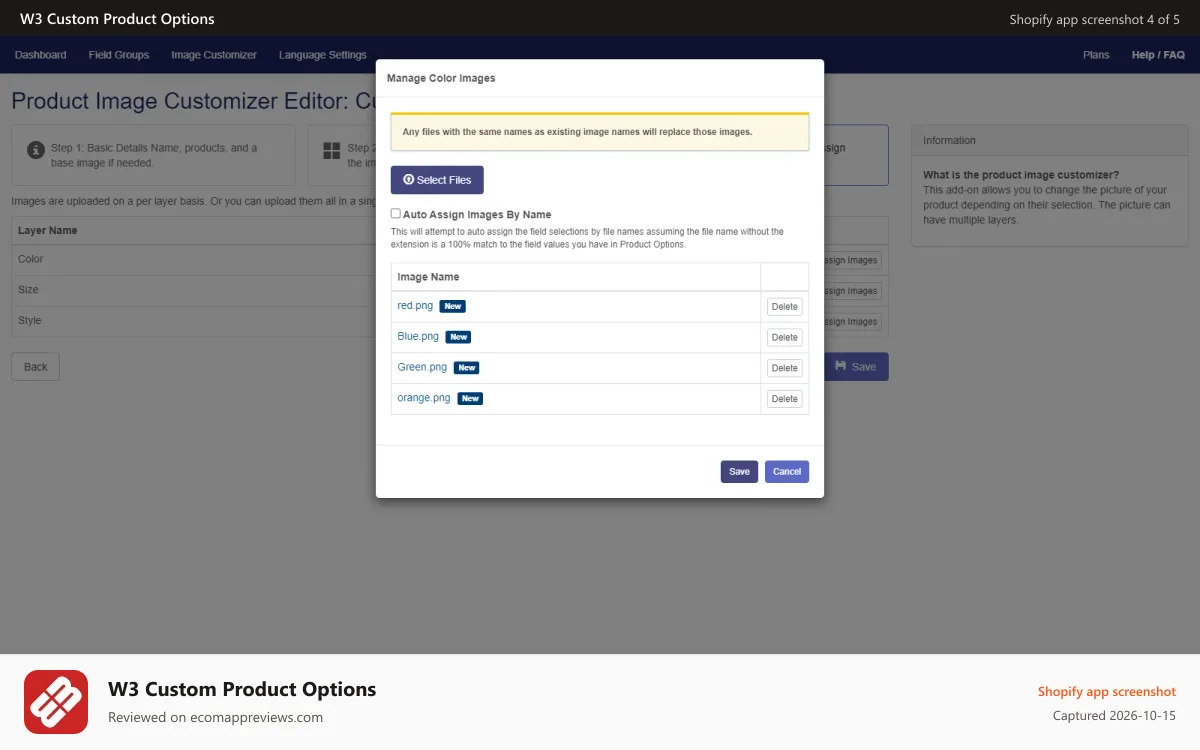Screen dimensions: 1200x750
Task: Click the Color layer name row
Action: click(31, 259)
